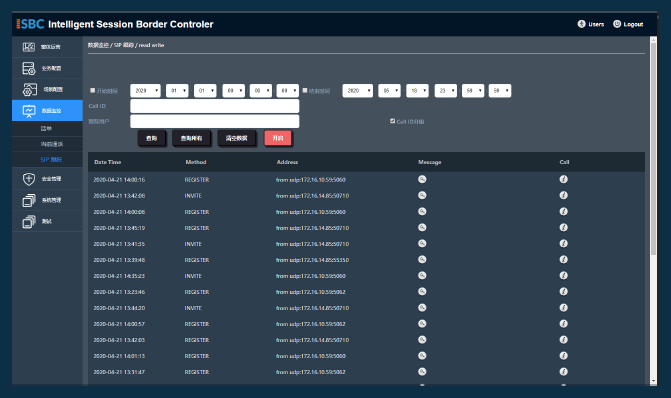Click address 'from udp:172.16.14.85:55350'

tap(312, 260)
